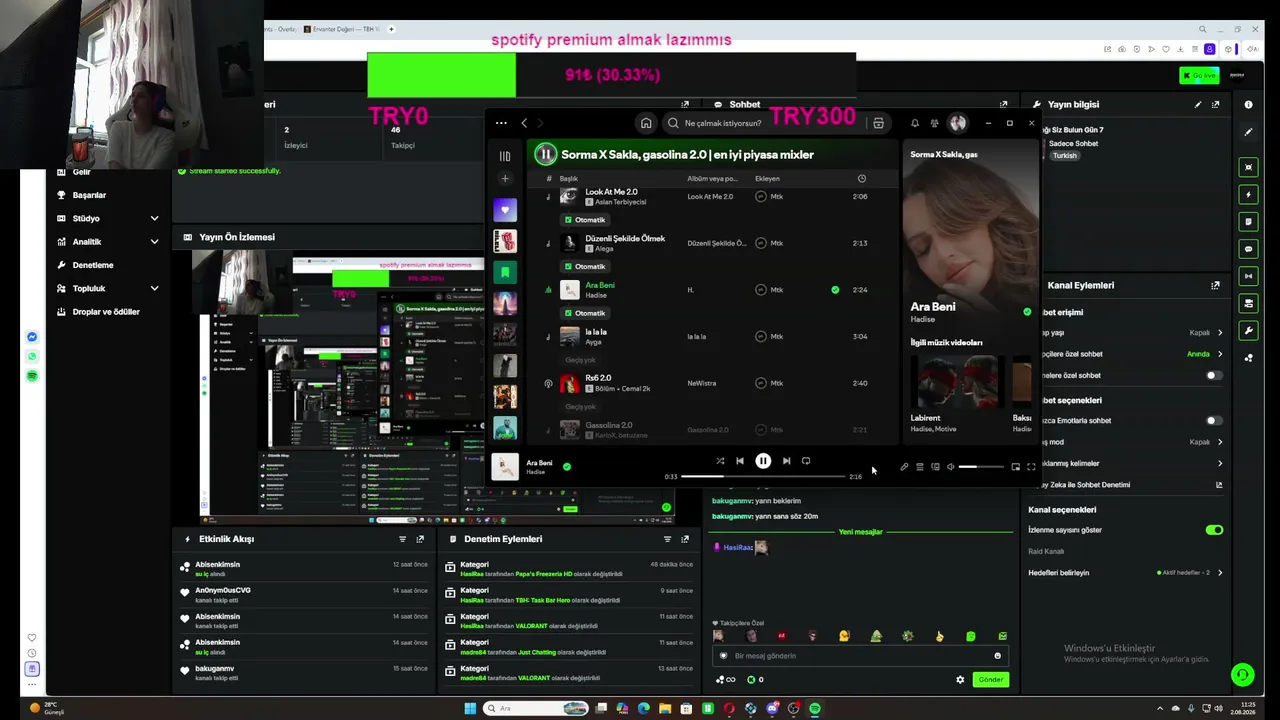Open Spotify from the Windows taskbar

[815, 709]
